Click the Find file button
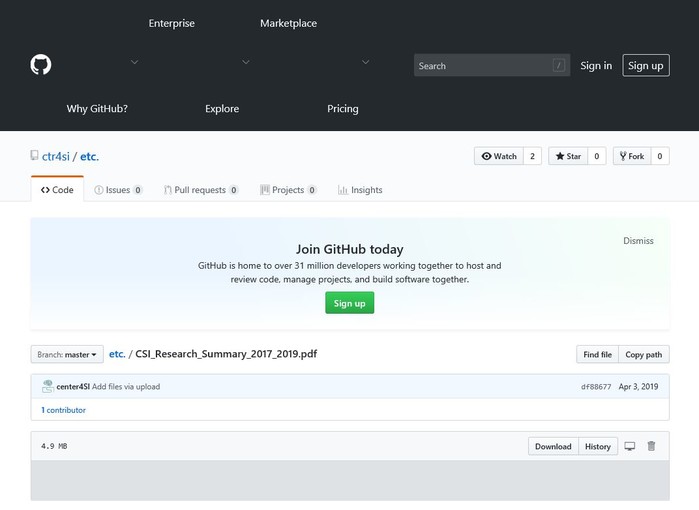This screenshot has height=510, width=699. click(x=597, y=354)
